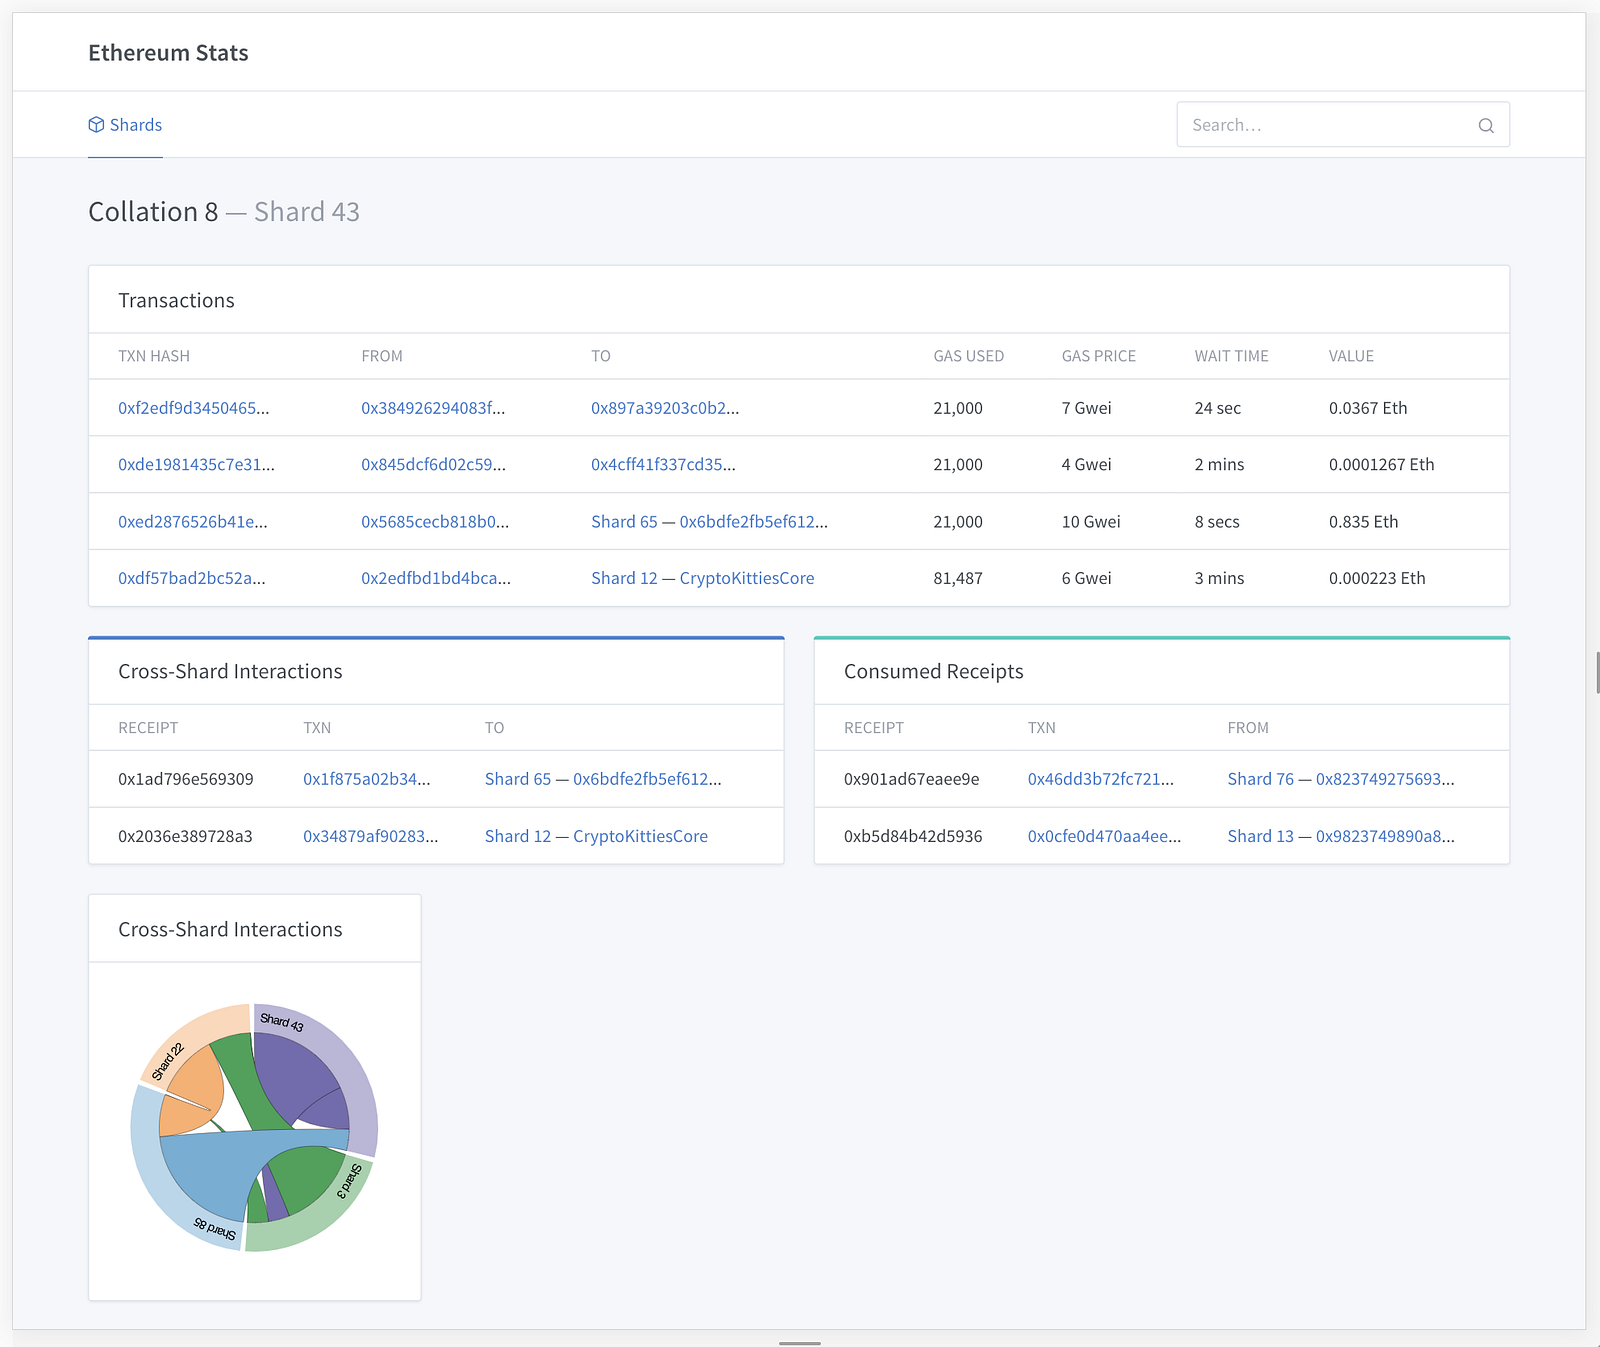Image resolution: width=1600 pixels, height=1347 pixels.
Task: Click the 24 sec wait time cell
Action: click(x=1218, y=408)
